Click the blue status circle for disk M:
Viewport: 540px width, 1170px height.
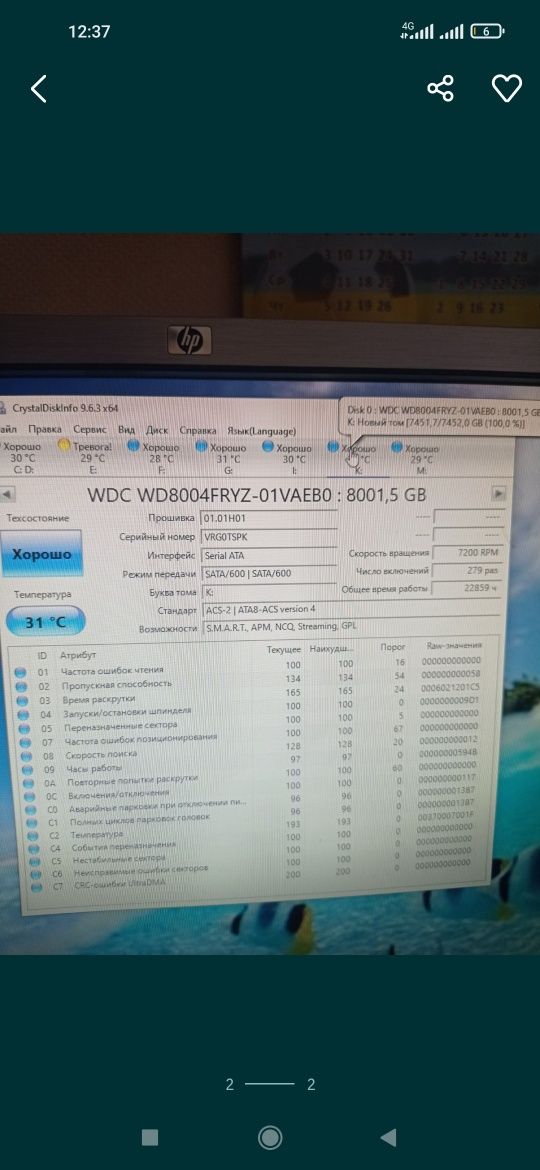[396, 447]
